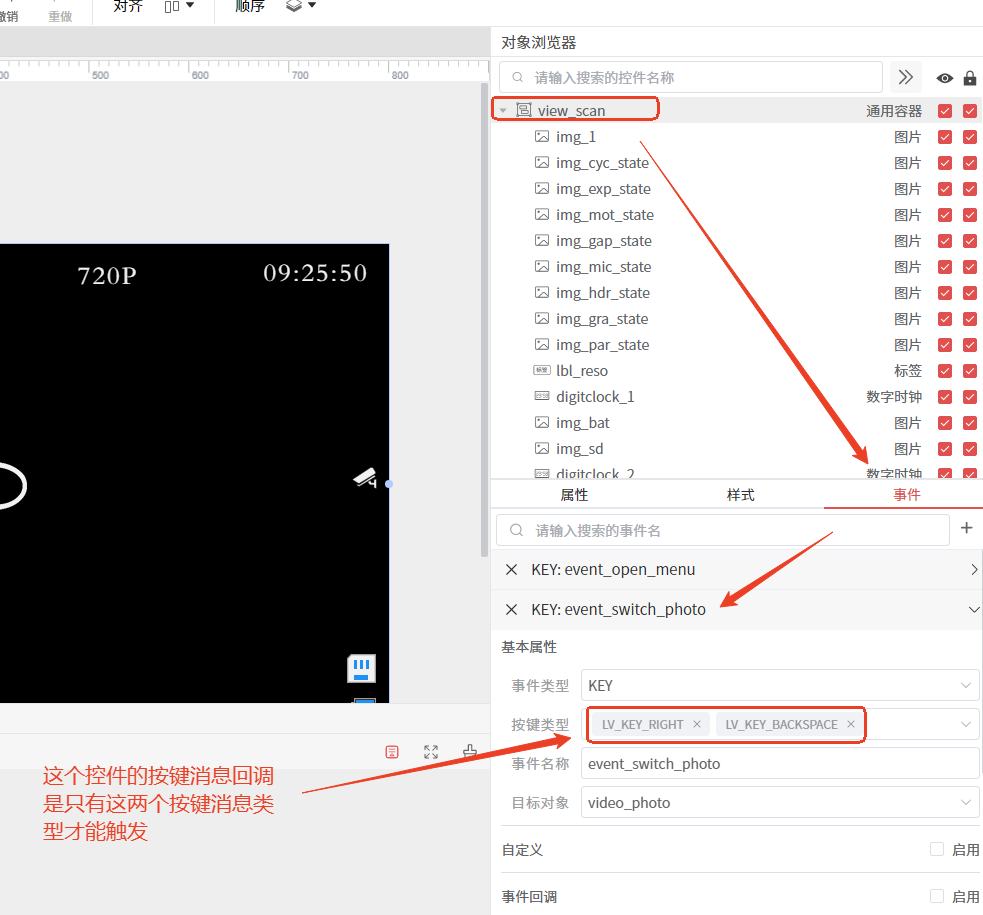Switch to the 样式 tab

(740, 494)
